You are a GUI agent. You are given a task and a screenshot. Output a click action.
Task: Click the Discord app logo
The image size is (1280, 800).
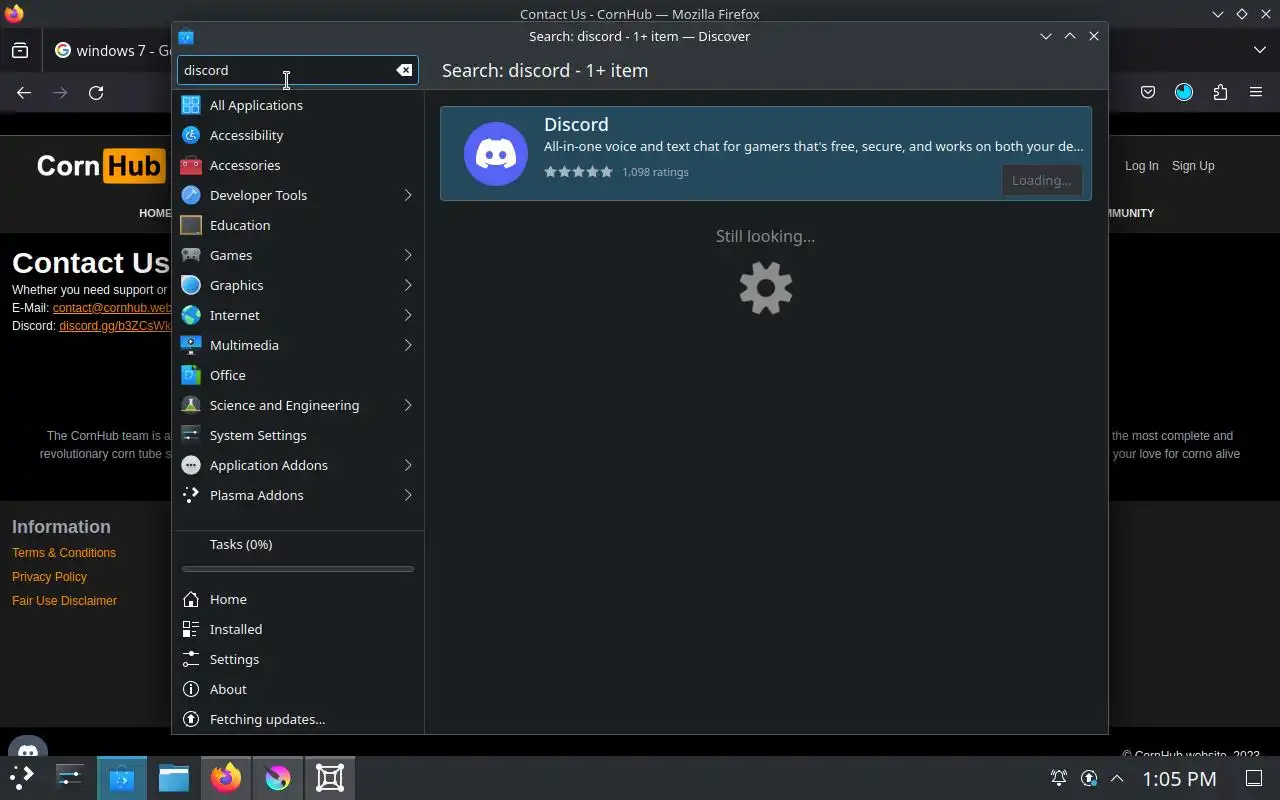496,154
